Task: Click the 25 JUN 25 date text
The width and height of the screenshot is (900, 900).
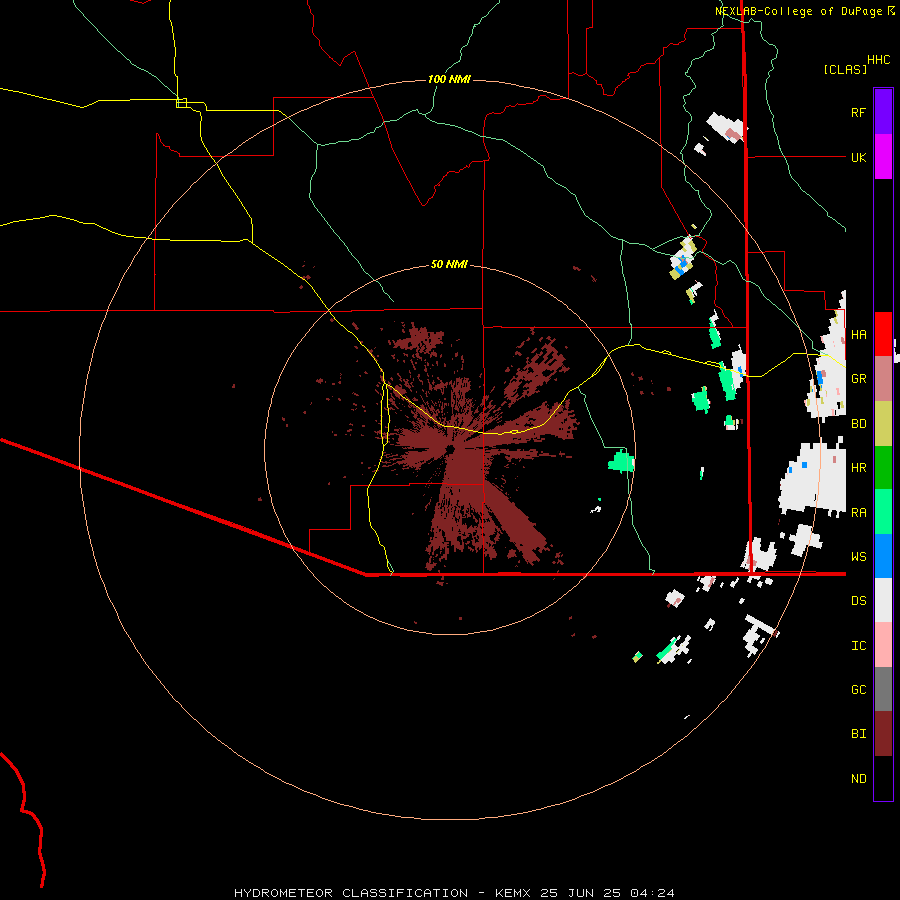Action: click(580, 893)
